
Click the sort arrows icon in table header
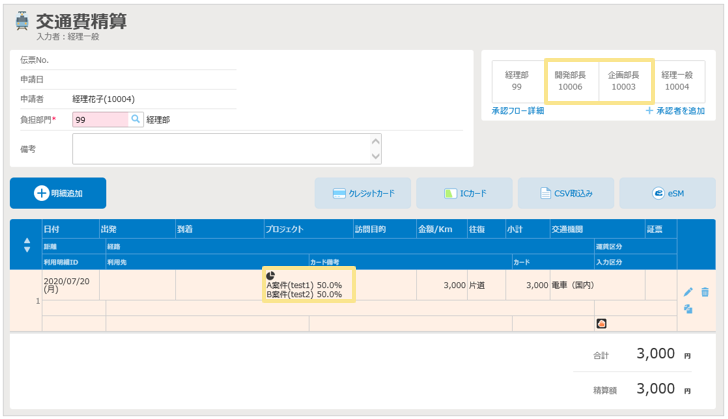click(x=26, y=244)
